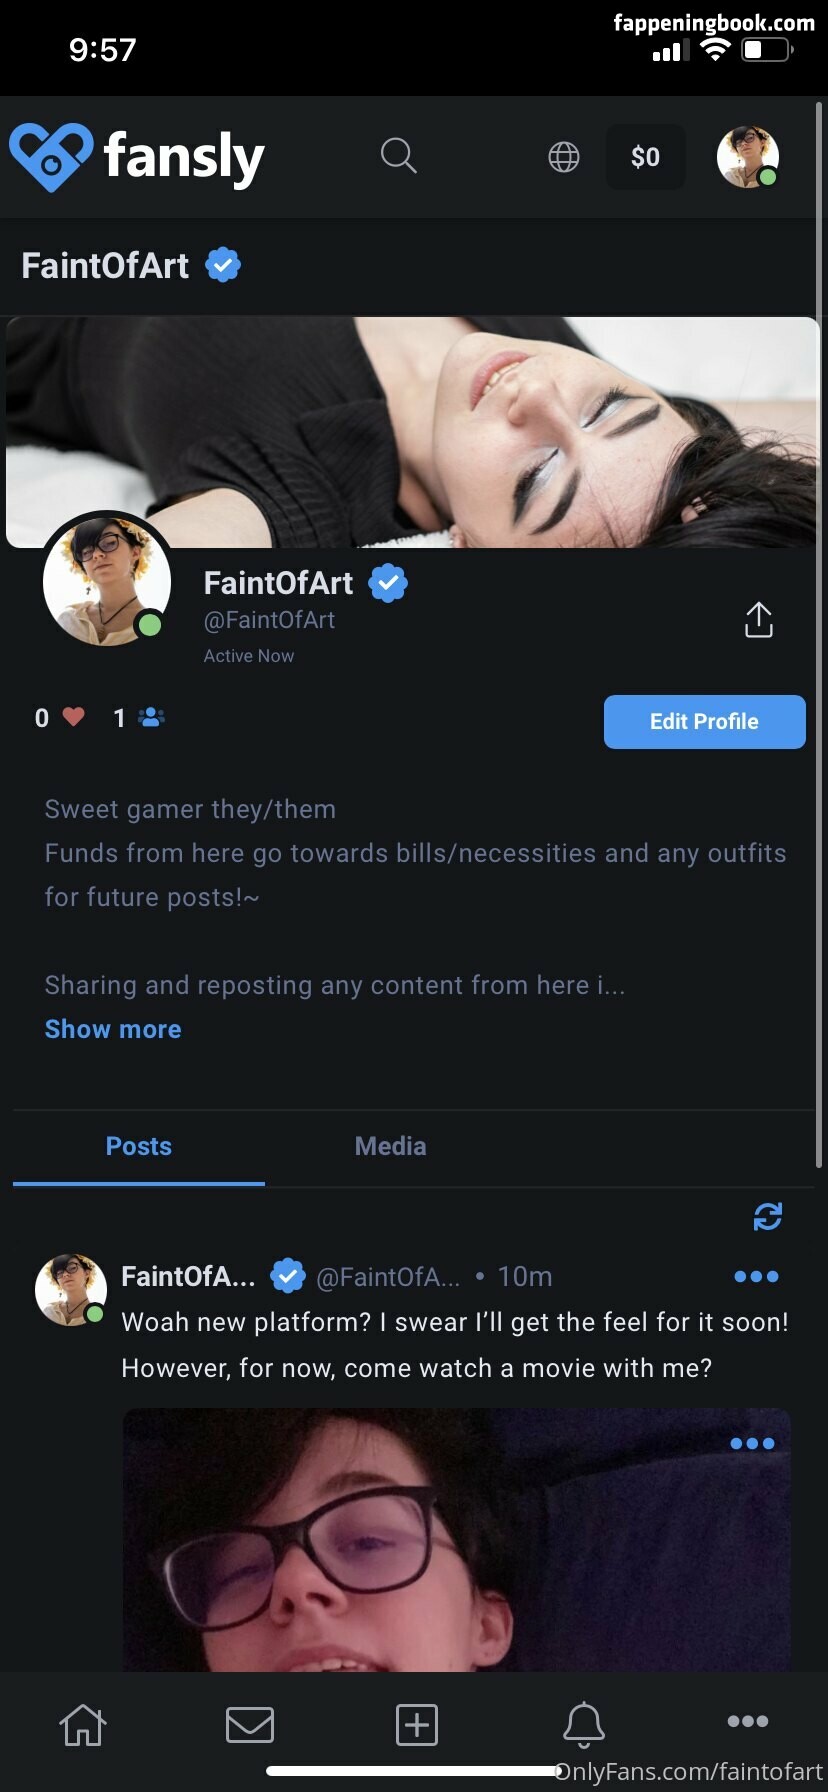Viewport: 828px width, 1792px height.
Task: Switch to the Posts tab
Action: (139, 1146)
